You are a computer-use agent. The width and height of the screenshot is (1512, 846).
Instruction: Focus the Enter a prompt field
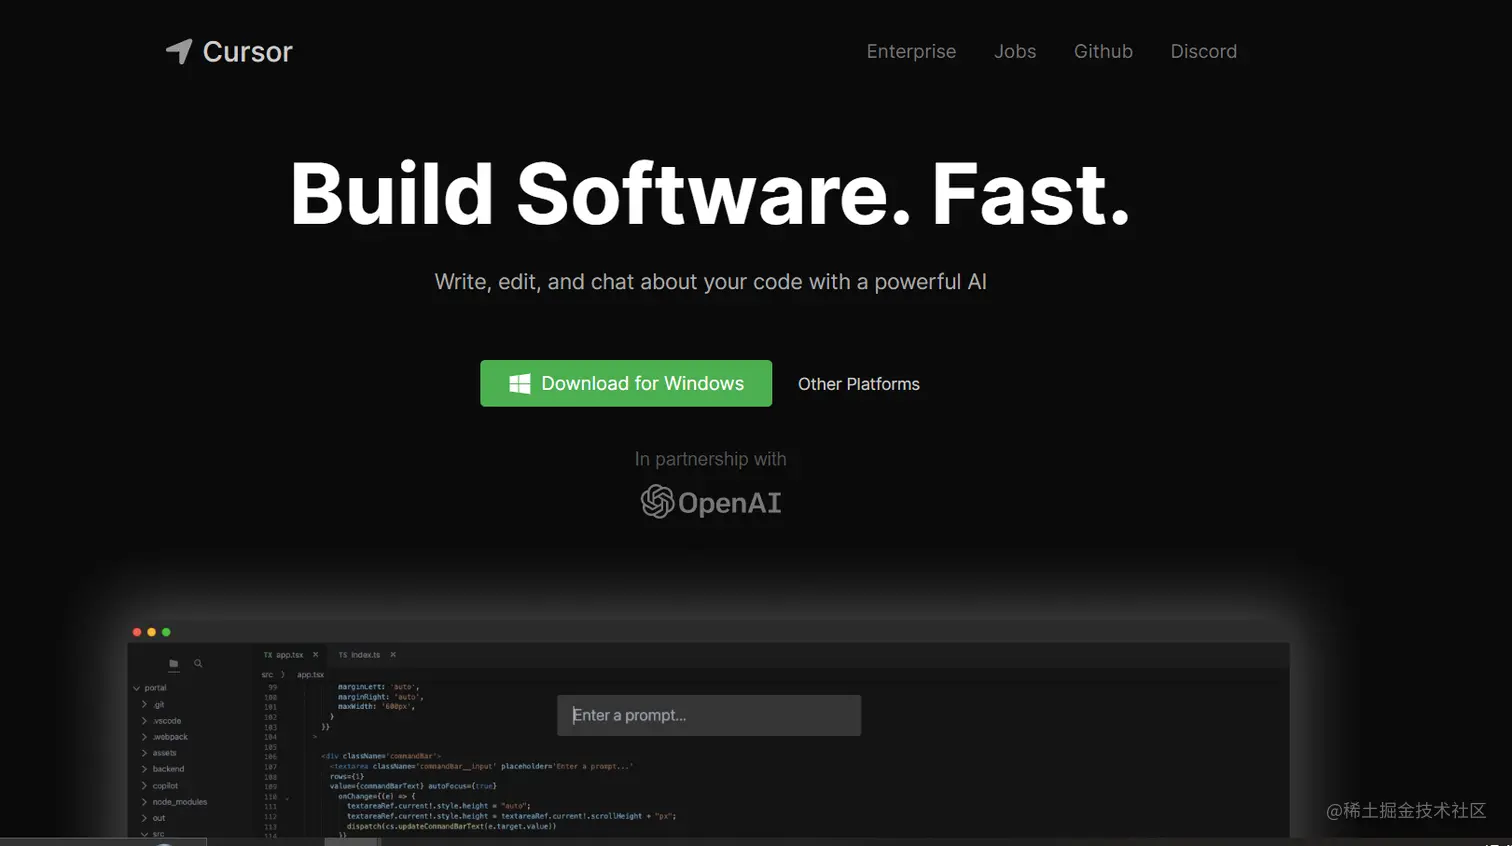[x=709, y=715]
